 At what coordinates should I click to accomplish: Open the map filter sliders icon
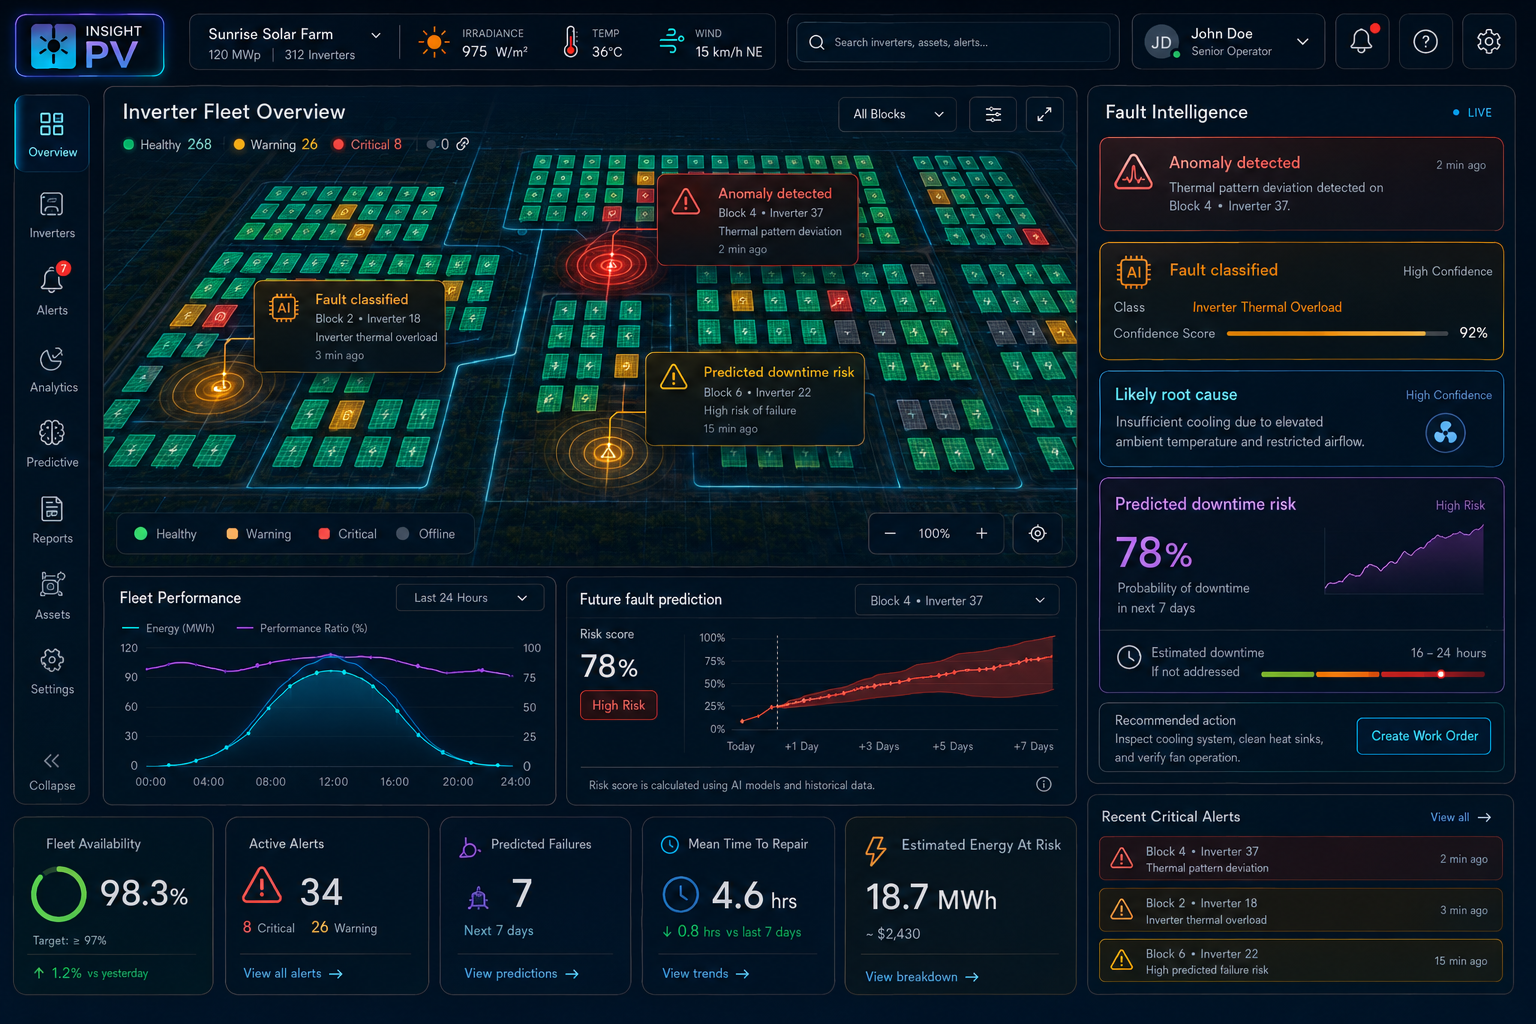point(993,114)
